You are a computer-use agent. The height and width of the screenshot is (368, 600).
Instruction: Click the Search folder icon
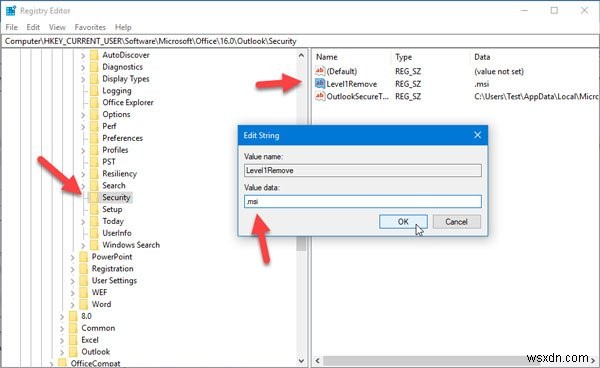click(x=94, y=186)
